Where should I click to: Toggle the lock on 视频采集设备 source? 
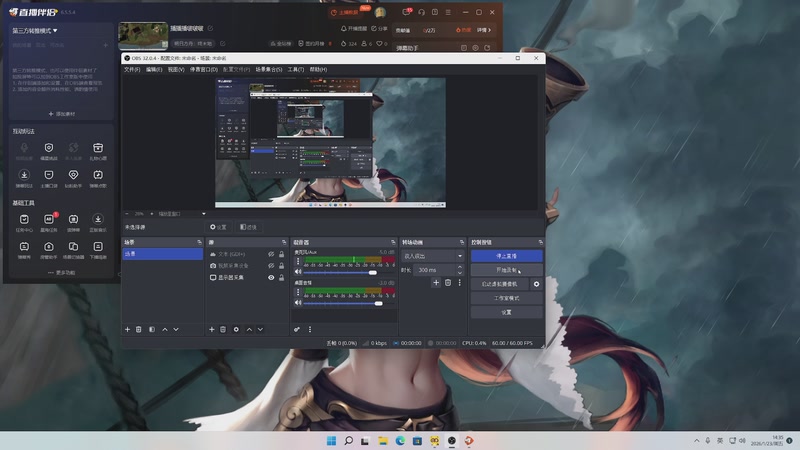click(281, 266)
